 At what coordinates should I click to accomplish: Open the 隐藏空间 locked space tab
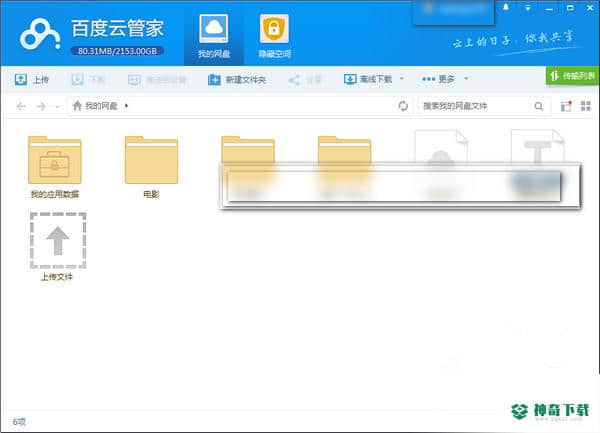click(x=274, y=37)
